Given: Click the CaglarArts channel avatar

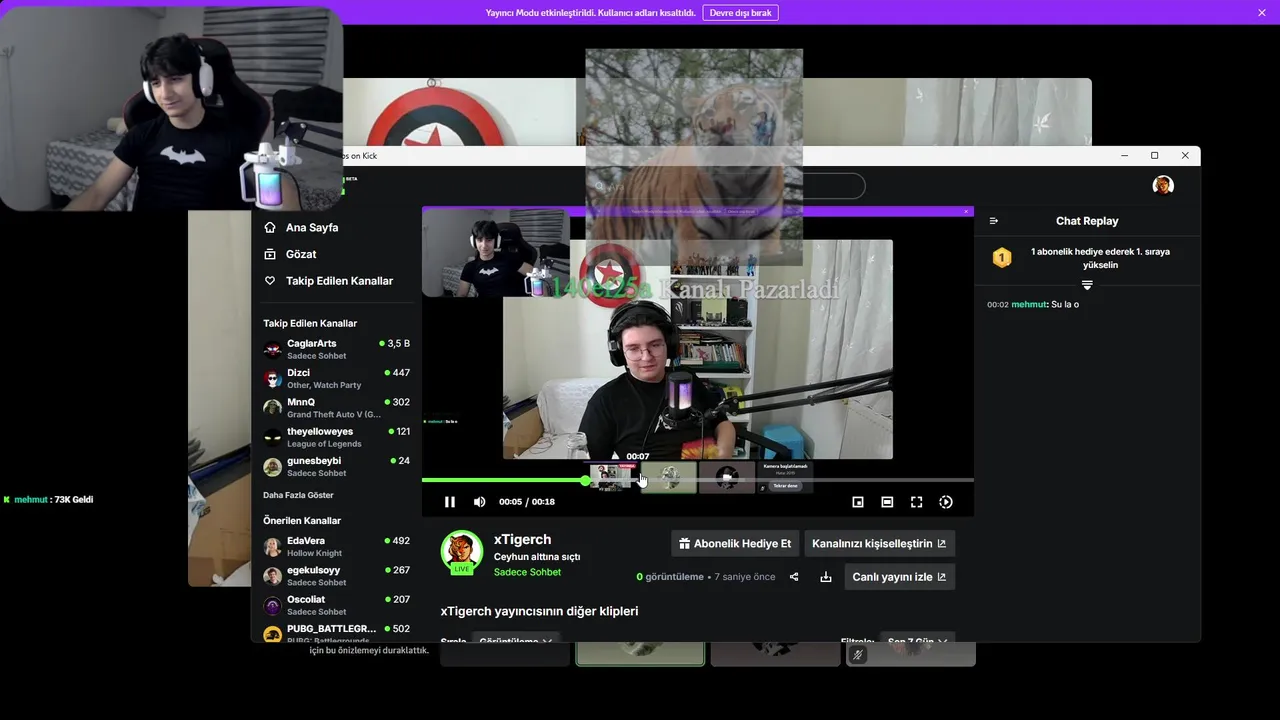Looking at the screenshot, I should point(272,349).
